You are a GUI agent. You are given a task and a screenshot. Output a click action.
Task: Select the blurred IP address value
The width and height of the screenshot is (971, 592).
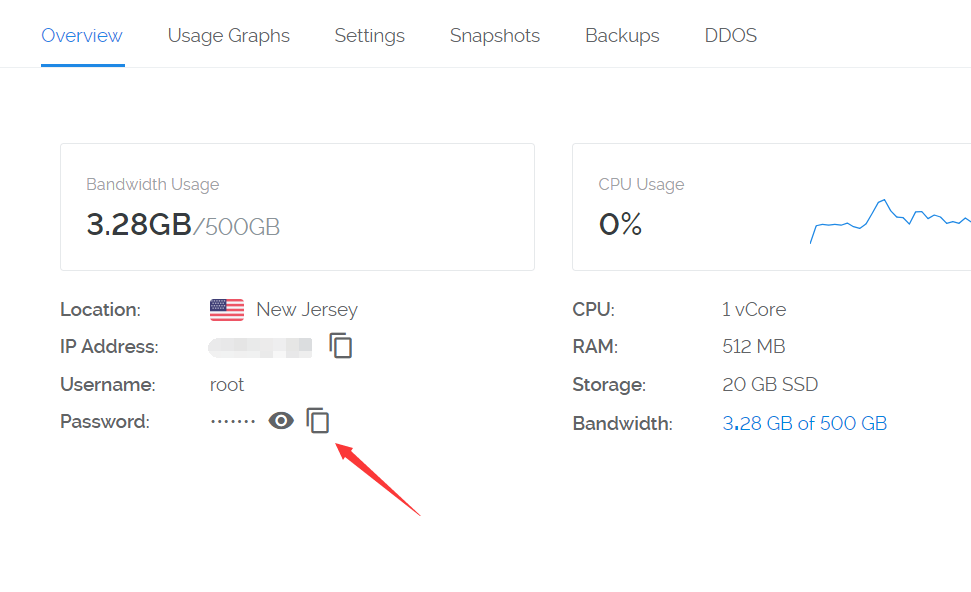point(260,347)
